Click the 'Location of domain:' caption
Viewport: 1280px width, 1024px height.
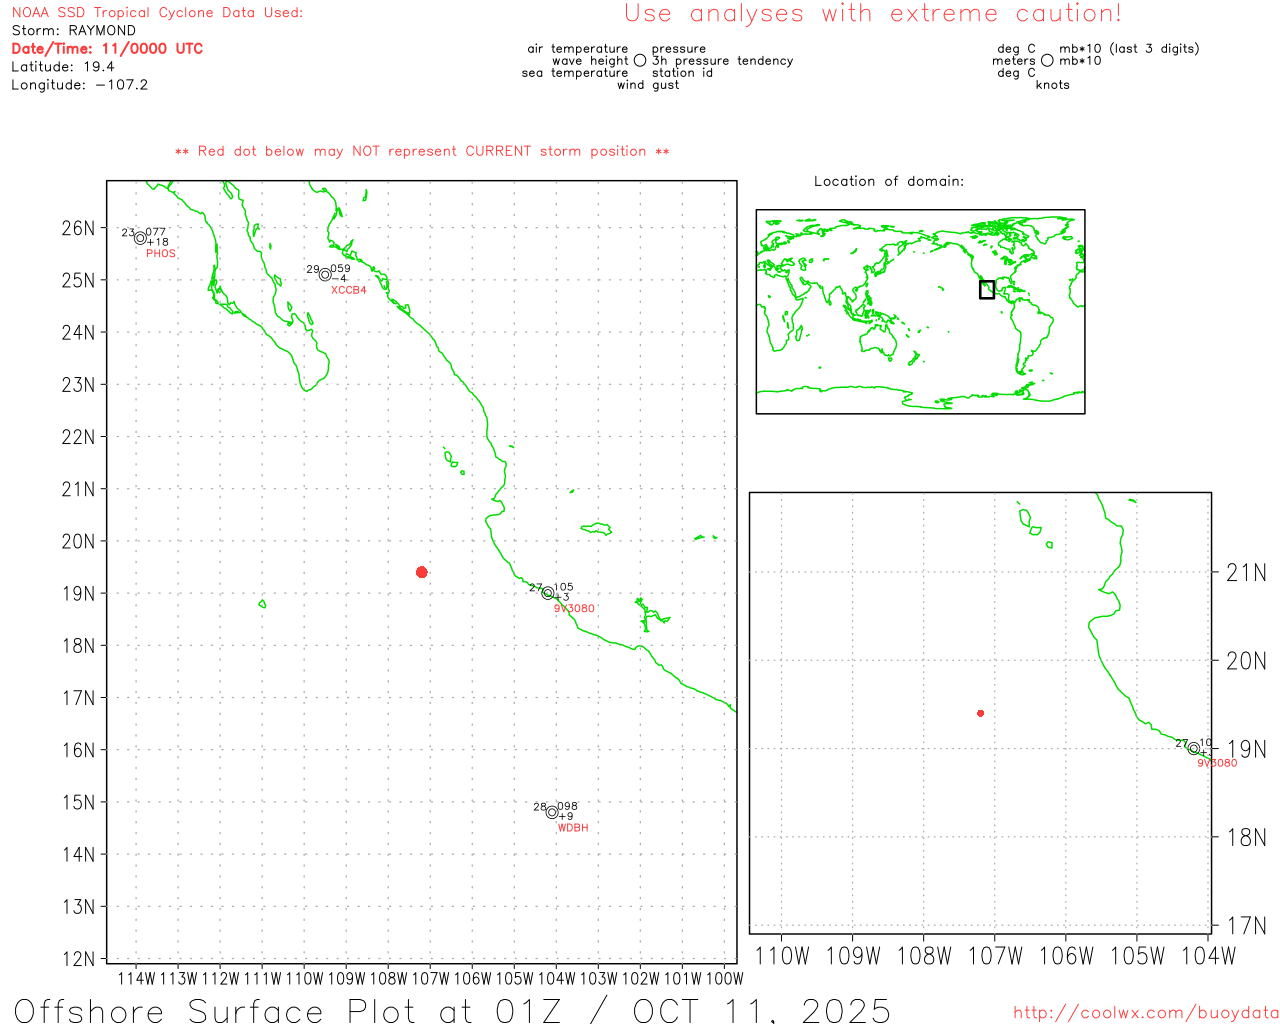coord(889,181)
